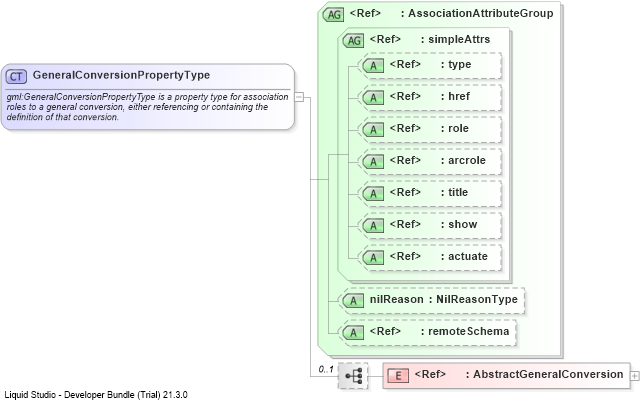Select the ': title' attribute label
This screenshot has width=640, height=400.
(x=454, y=192)
